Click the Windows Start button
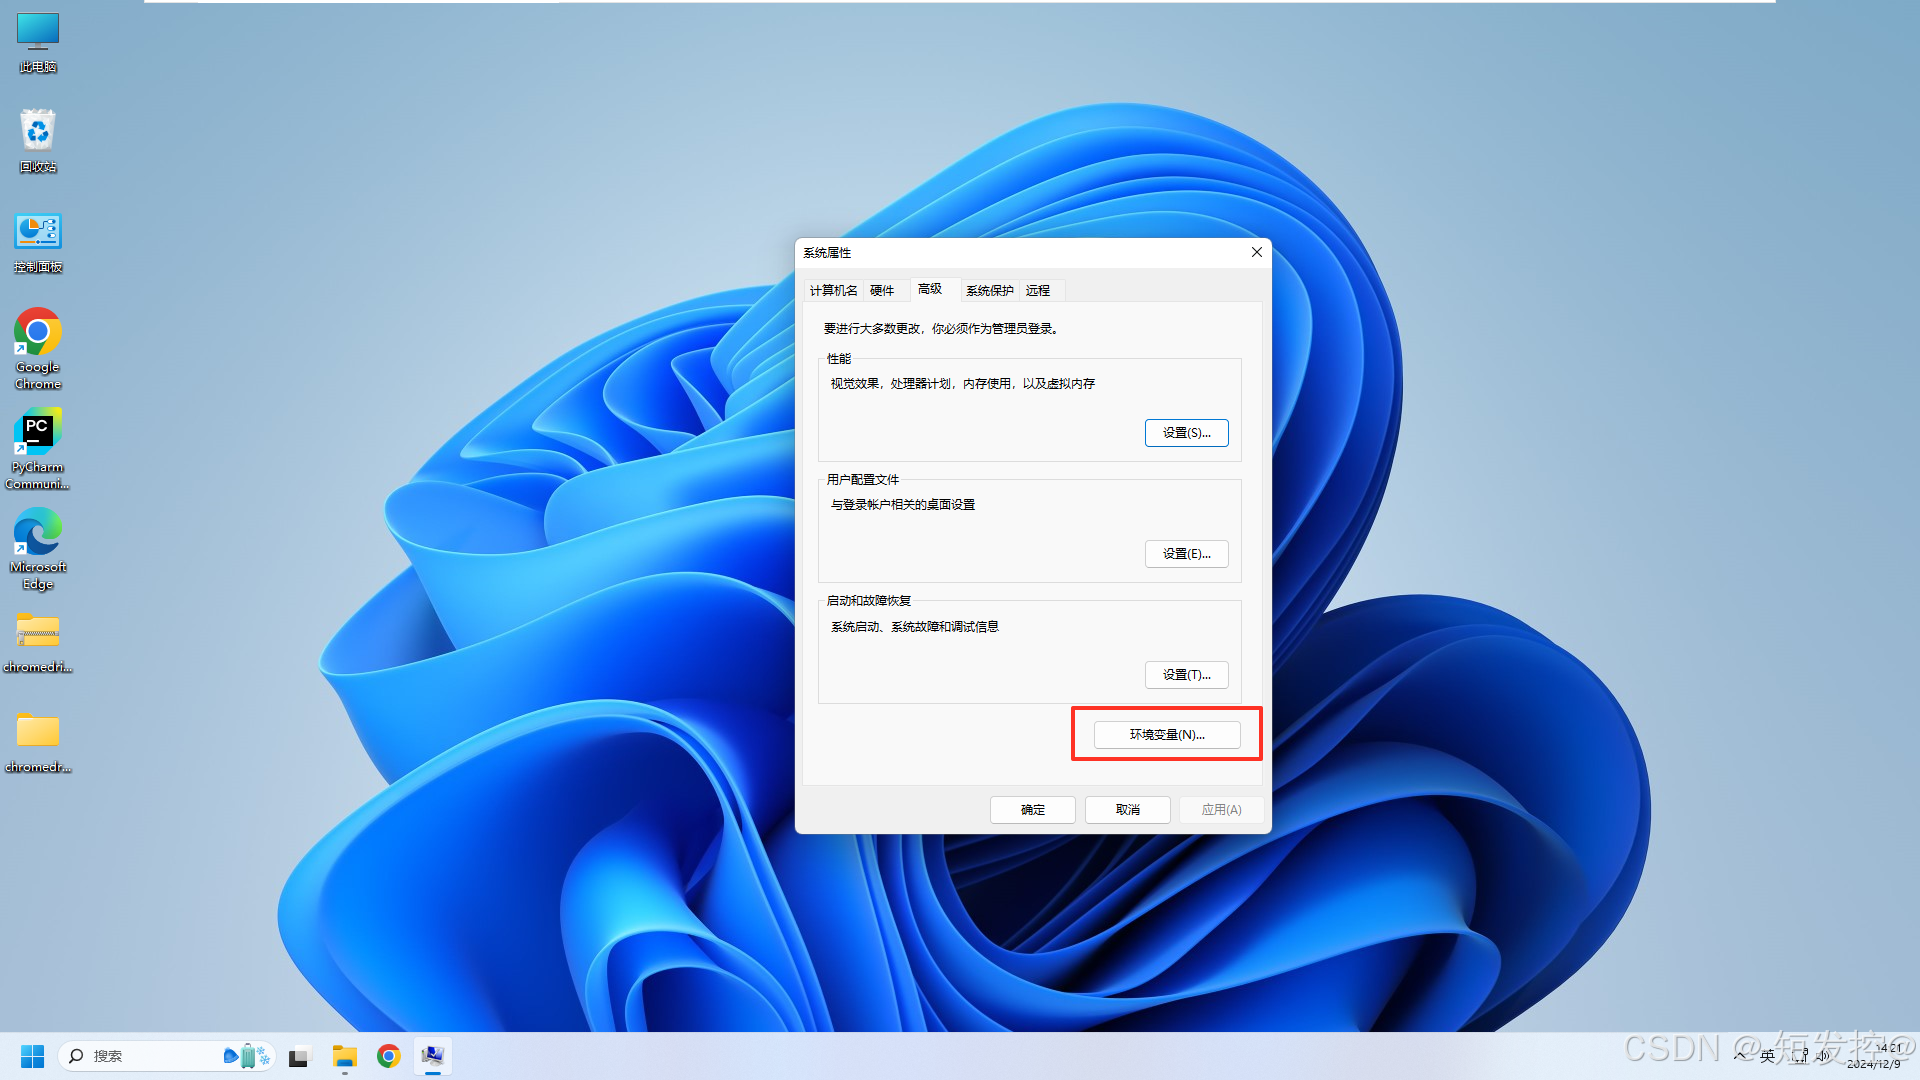This screenshot has width=1920, height=1080. pos(32,1056)
